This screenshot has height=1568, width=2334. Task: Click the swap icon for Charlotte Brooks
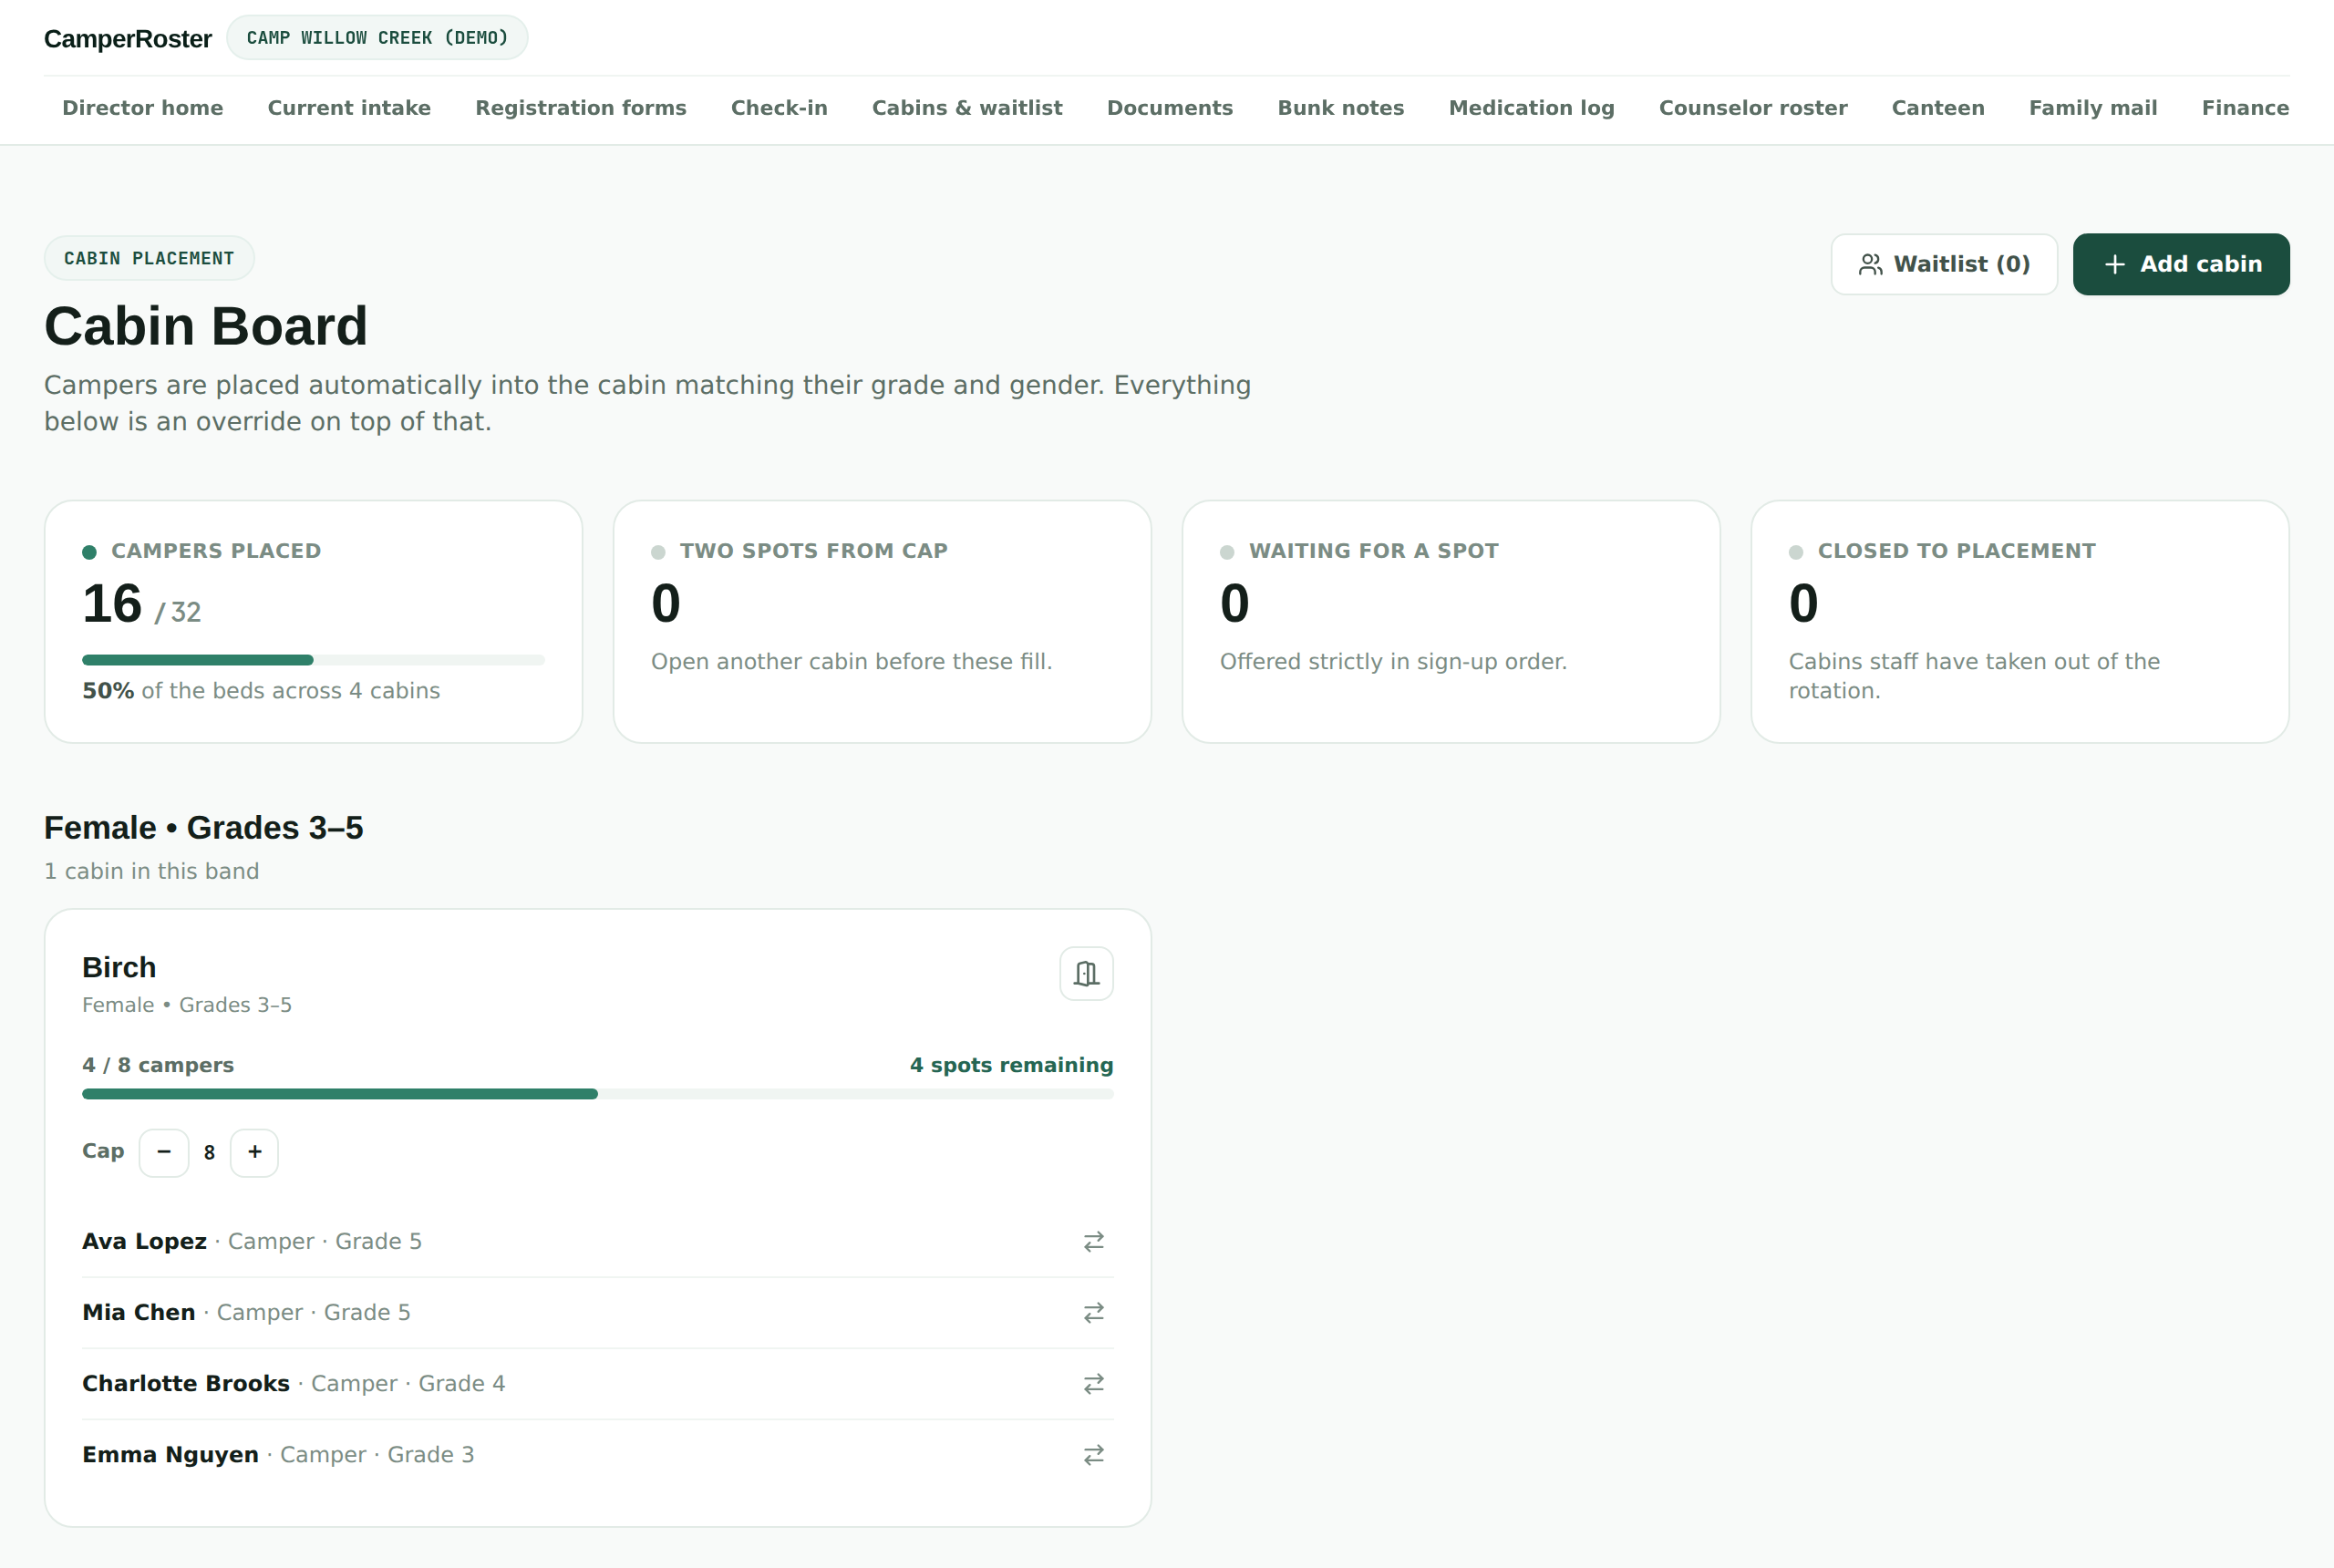[1093, 1383]
